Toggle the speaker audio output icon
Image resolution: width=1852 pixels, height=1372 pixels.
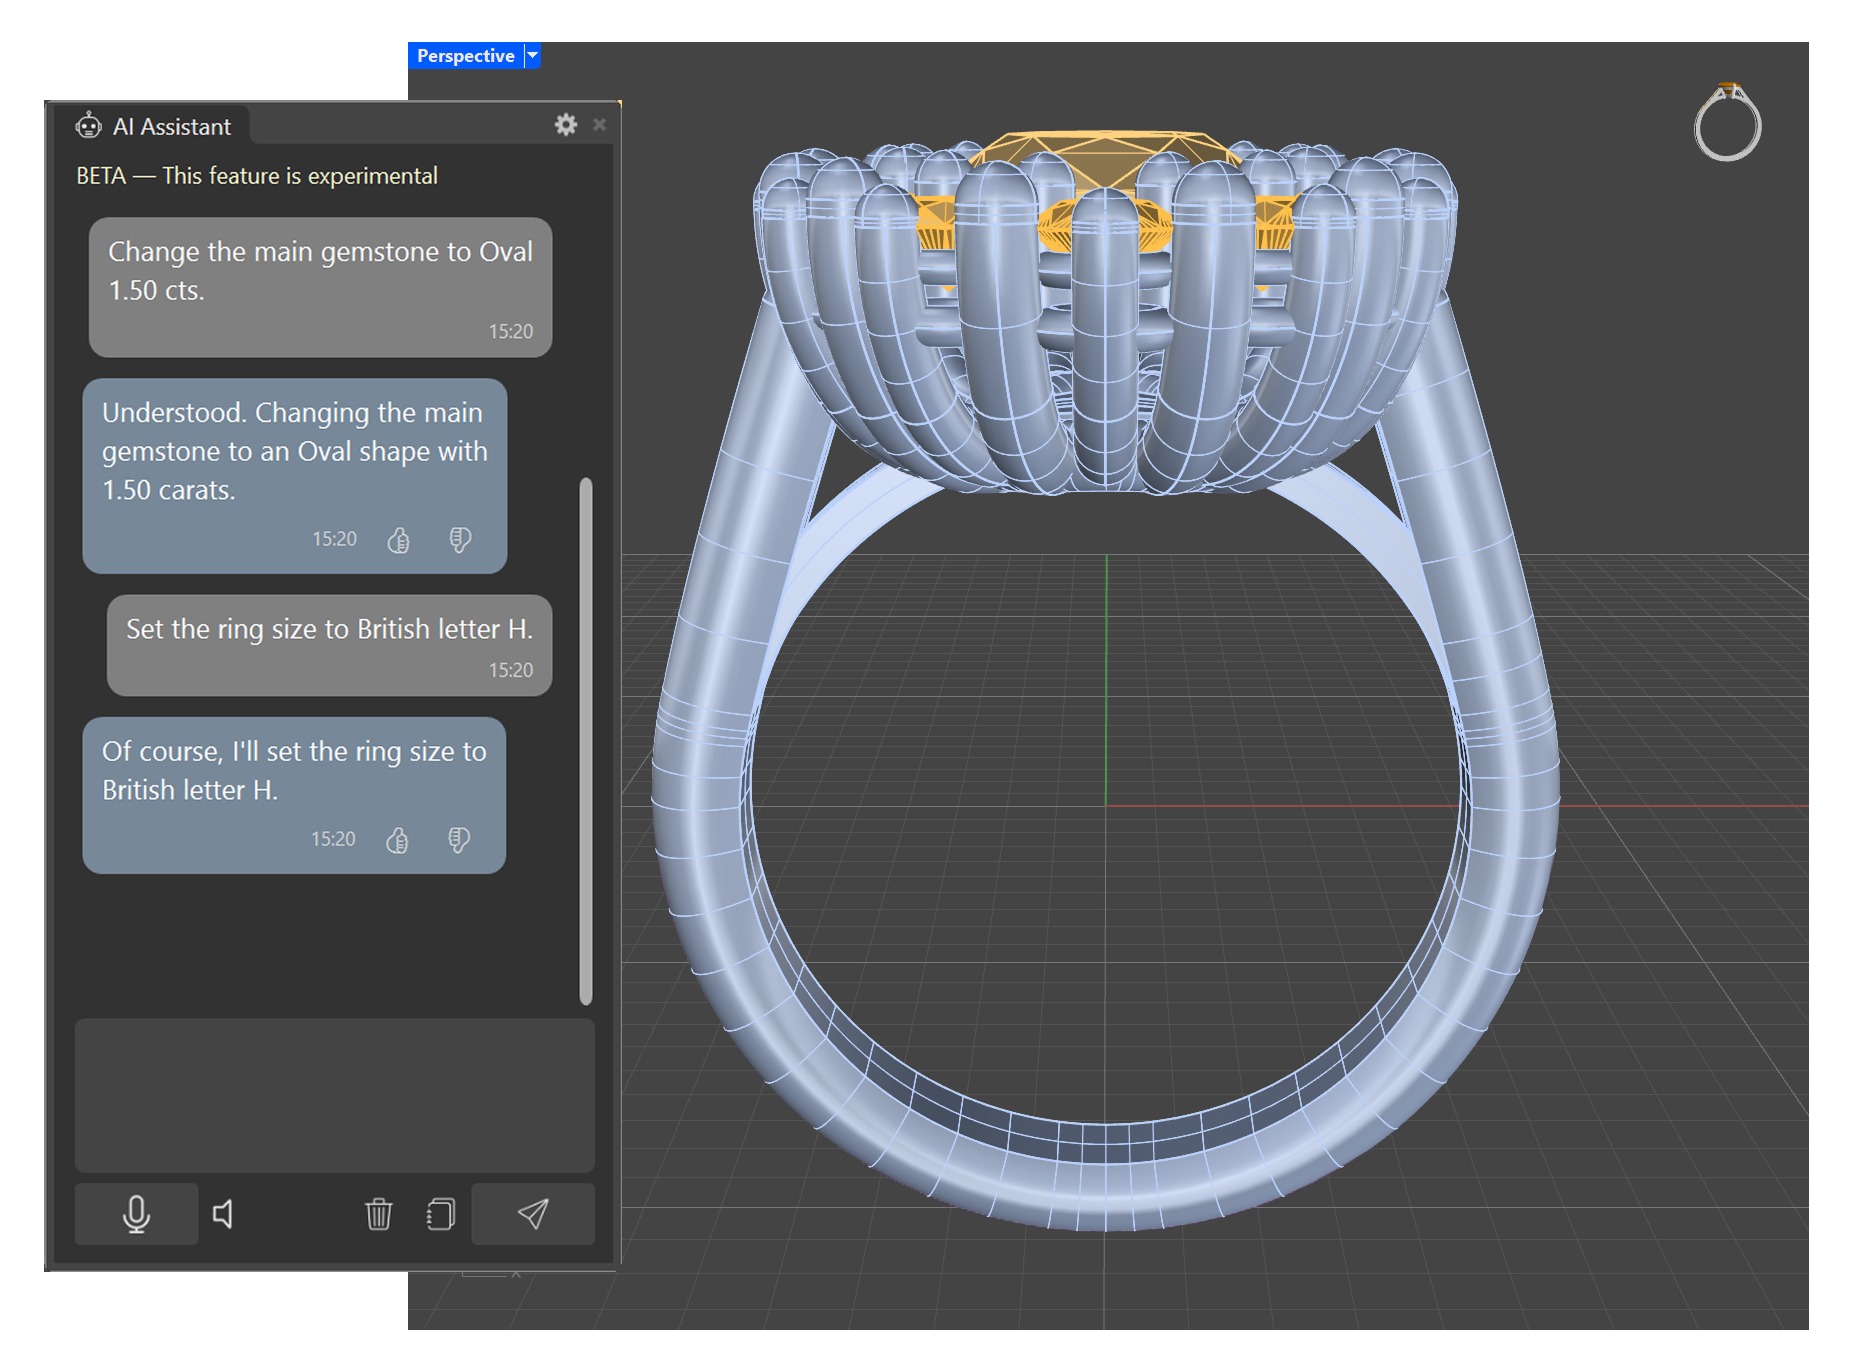point(224,1214)
